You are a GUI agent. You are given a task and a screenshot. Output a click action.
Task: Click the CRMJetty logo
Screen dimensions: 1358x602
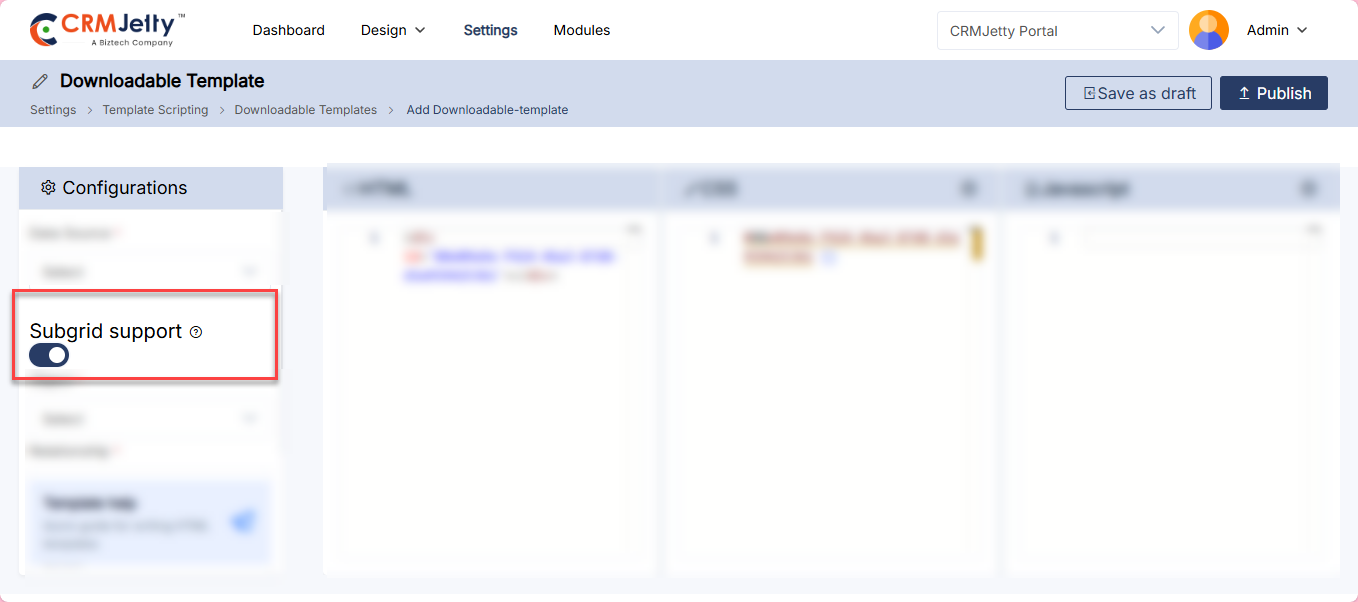108,30
